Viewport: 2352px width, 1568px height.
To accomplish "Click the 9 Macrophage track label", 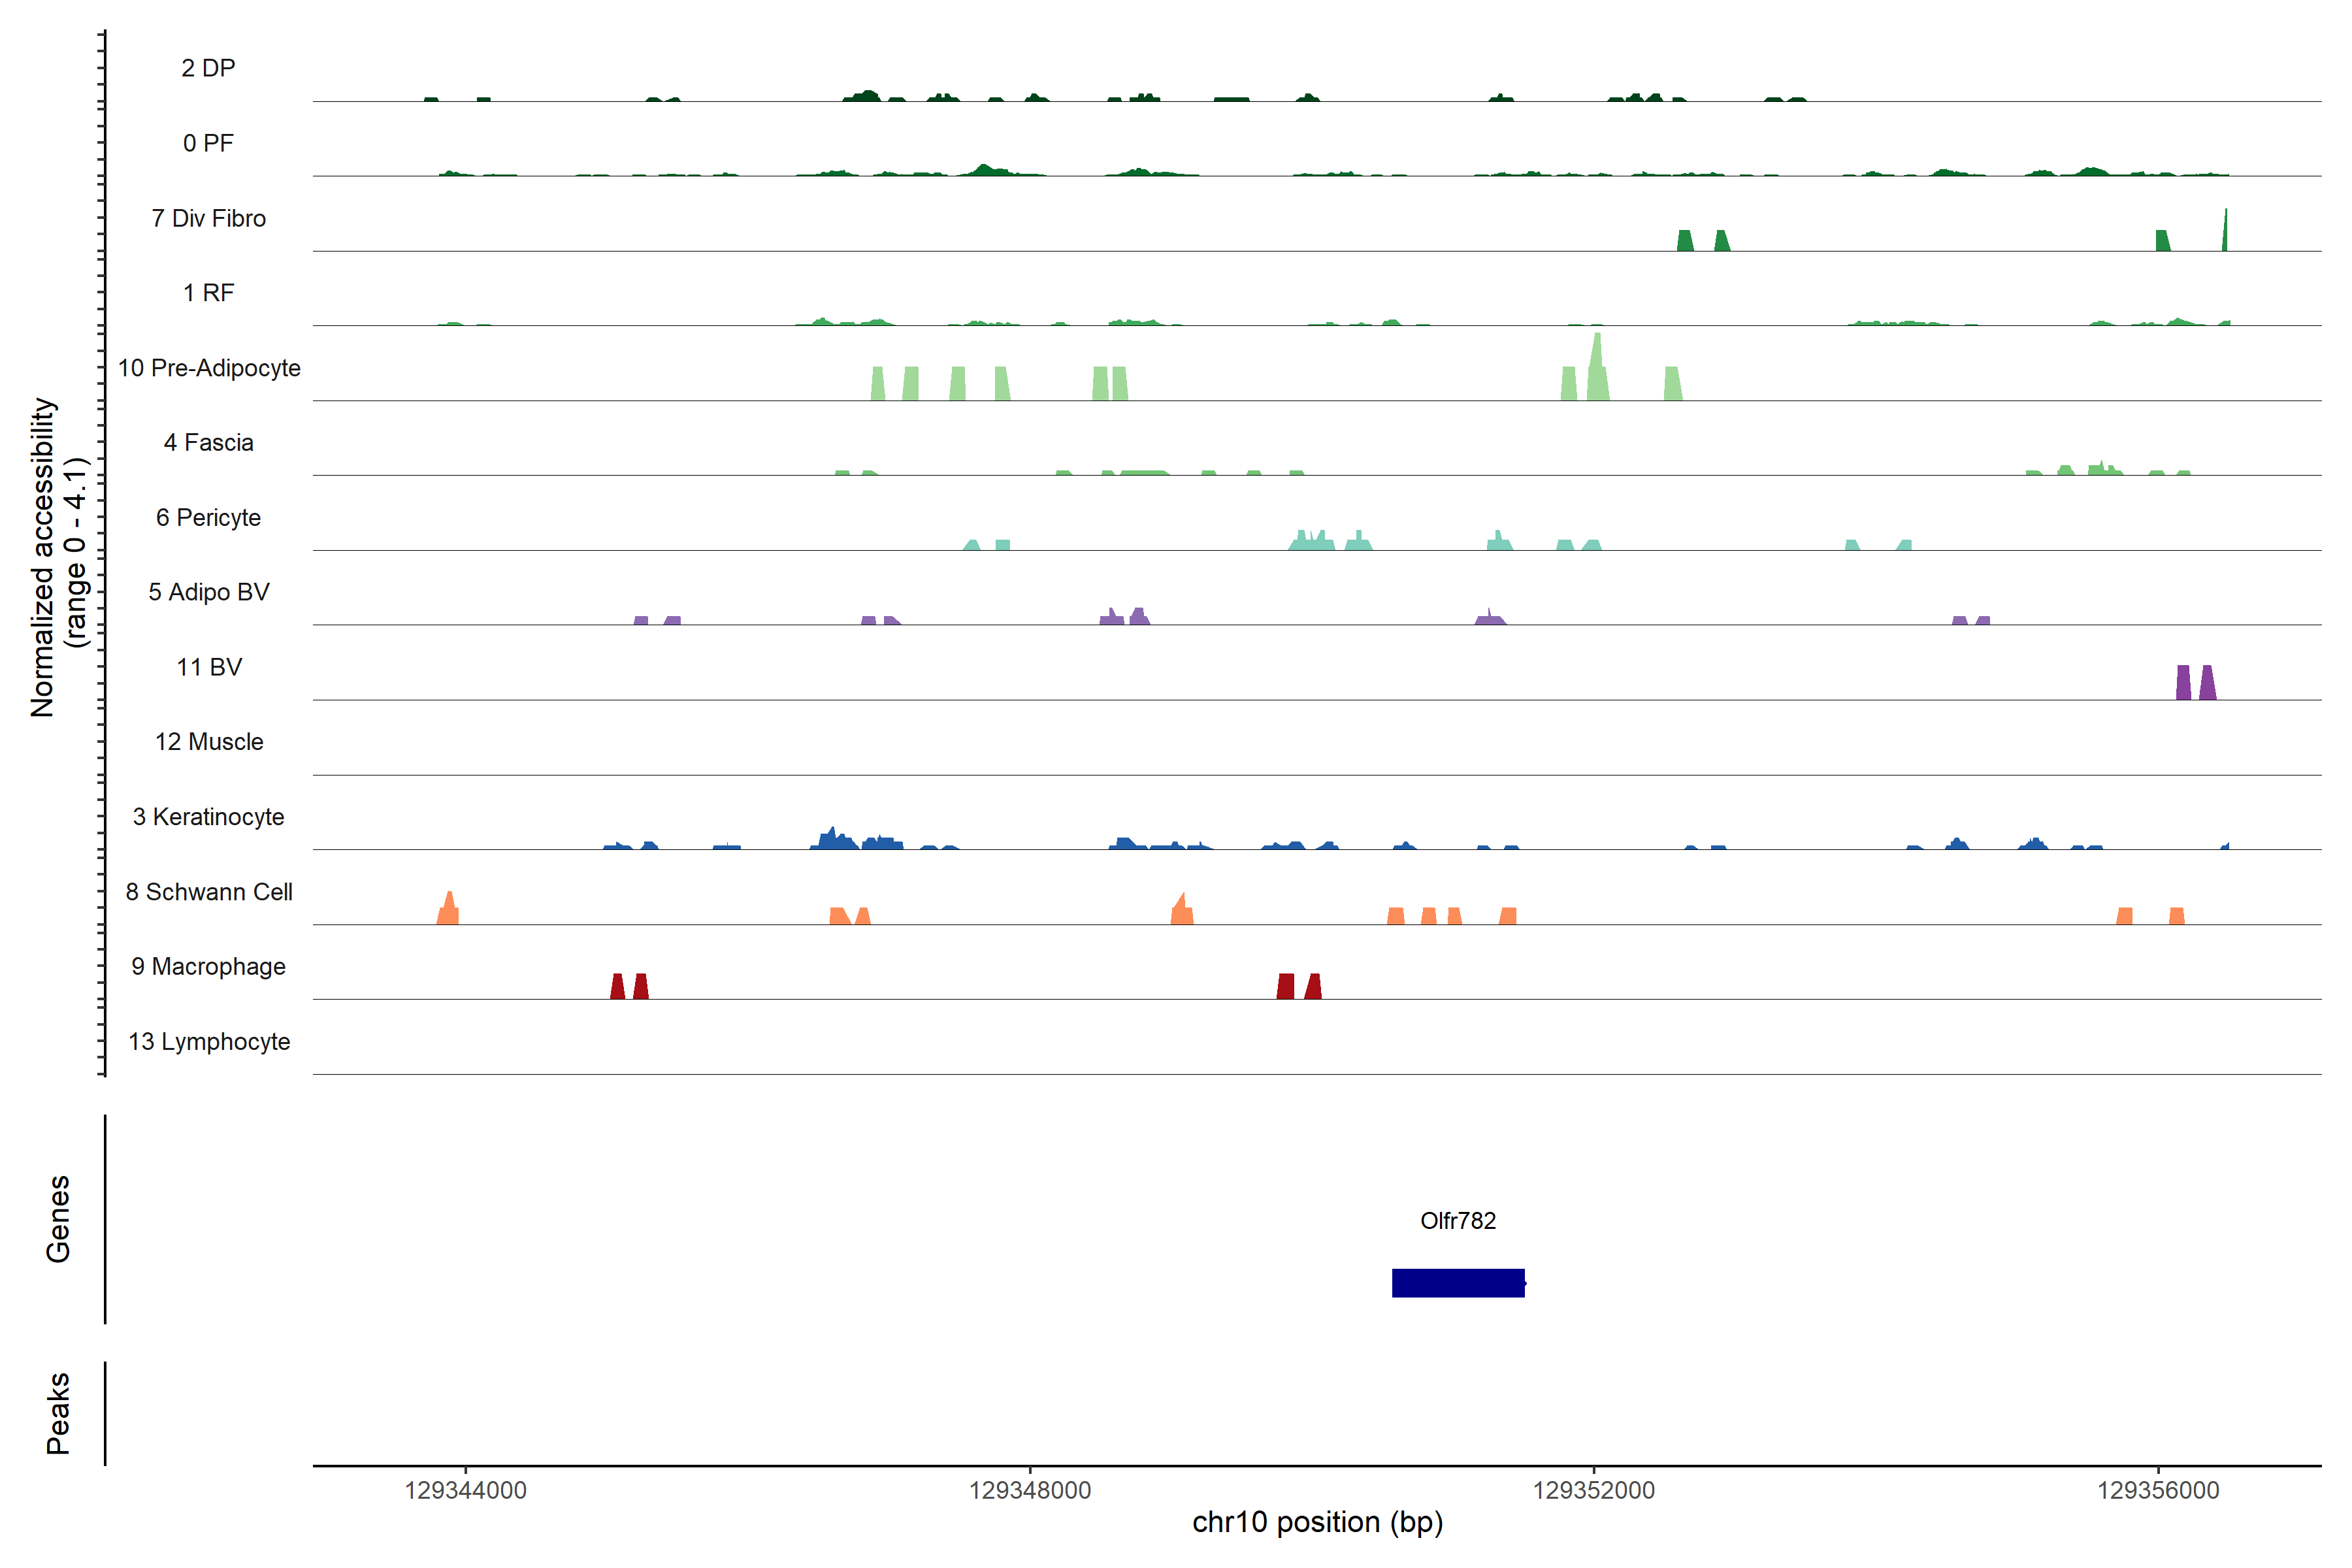I will pyautogui.click(x=208, y=967).
